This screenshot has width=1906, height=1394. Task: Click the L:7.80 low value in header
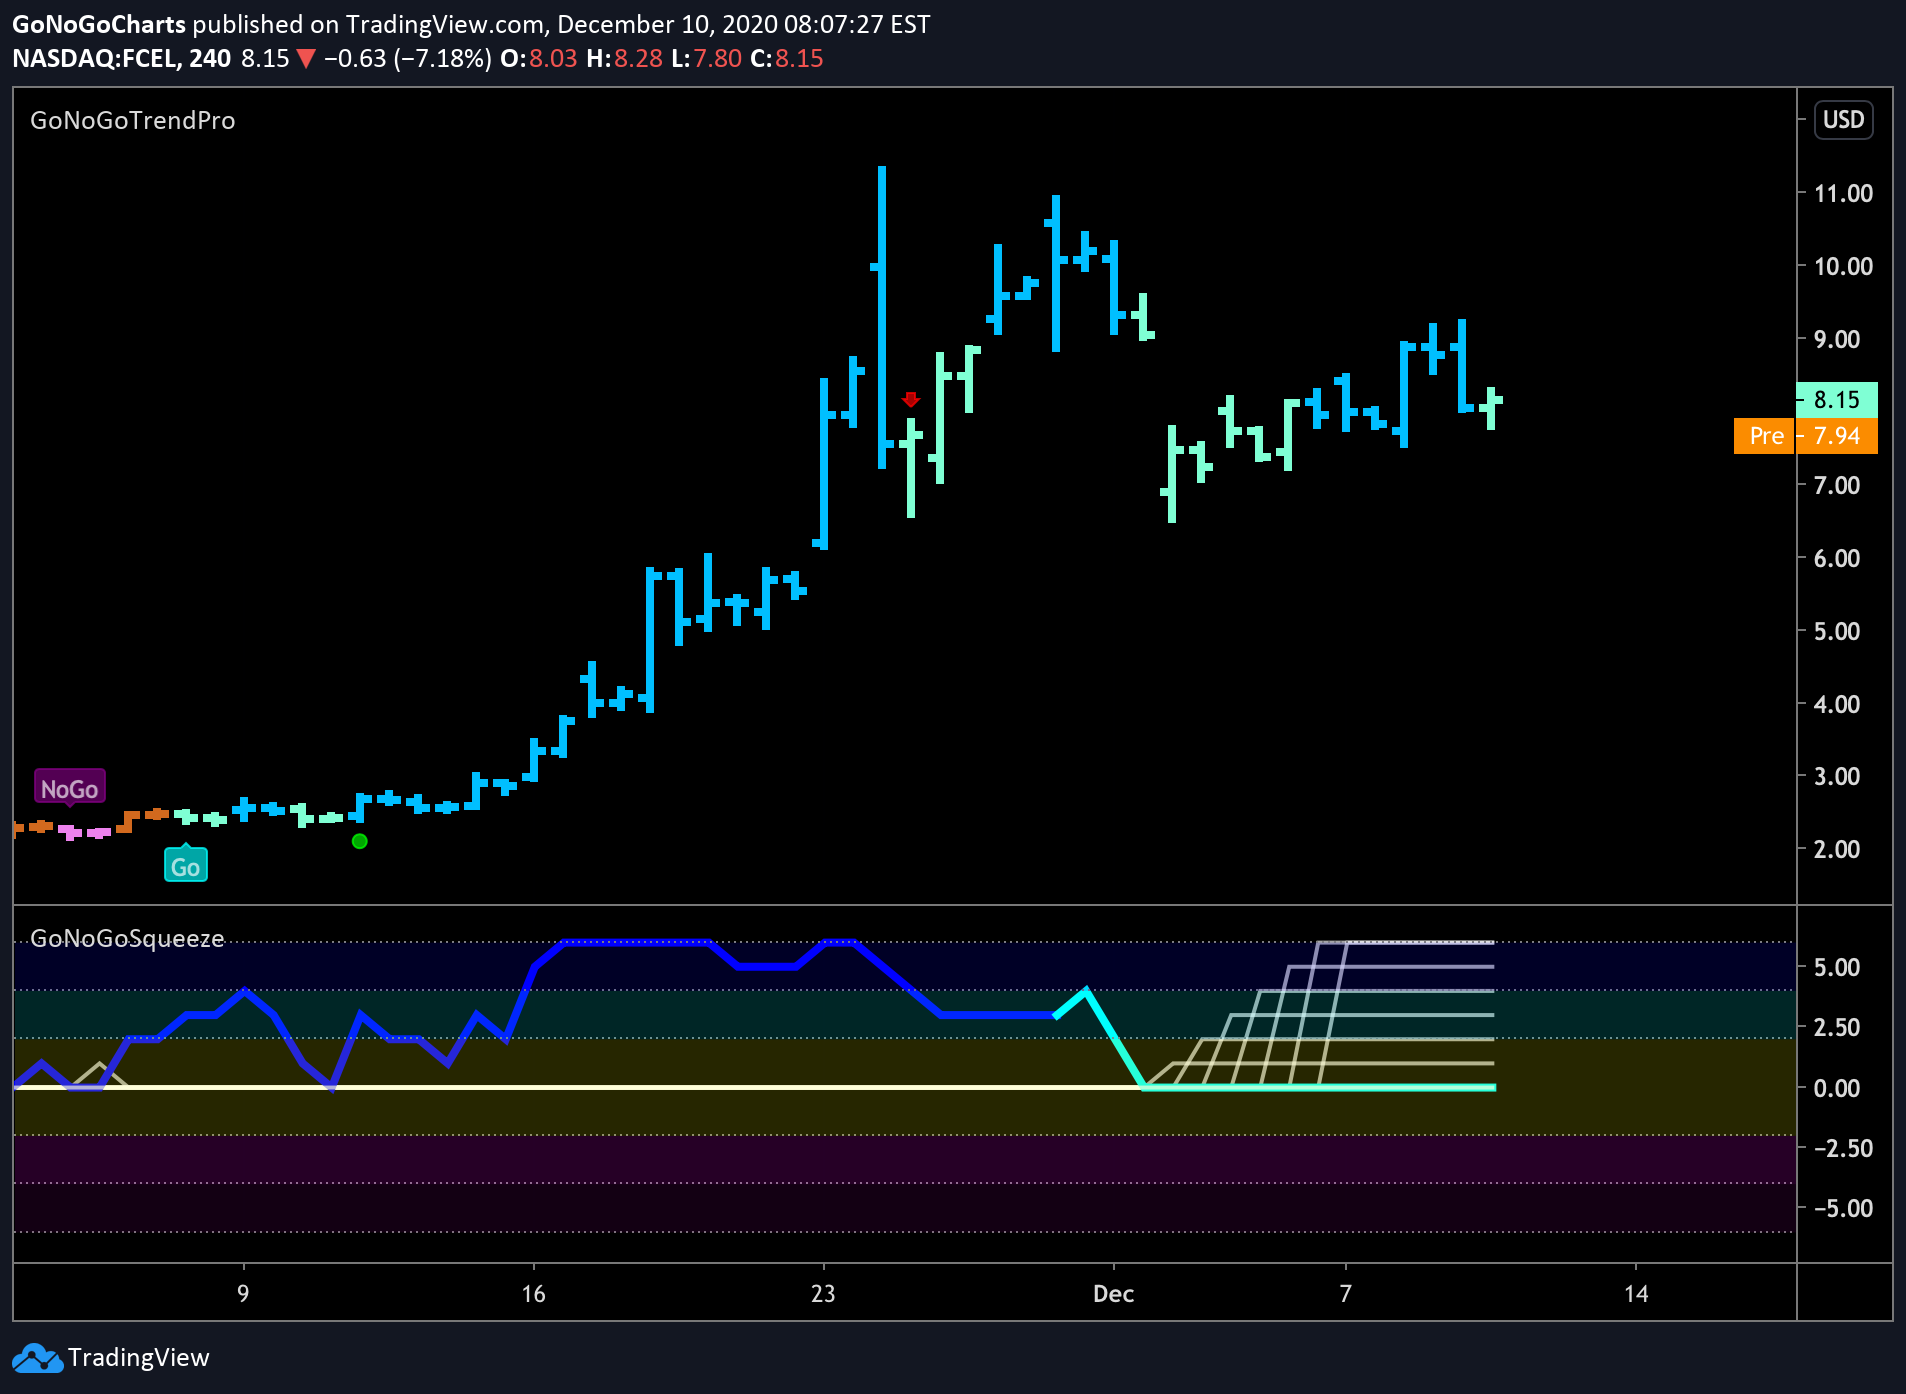point(706,59)
